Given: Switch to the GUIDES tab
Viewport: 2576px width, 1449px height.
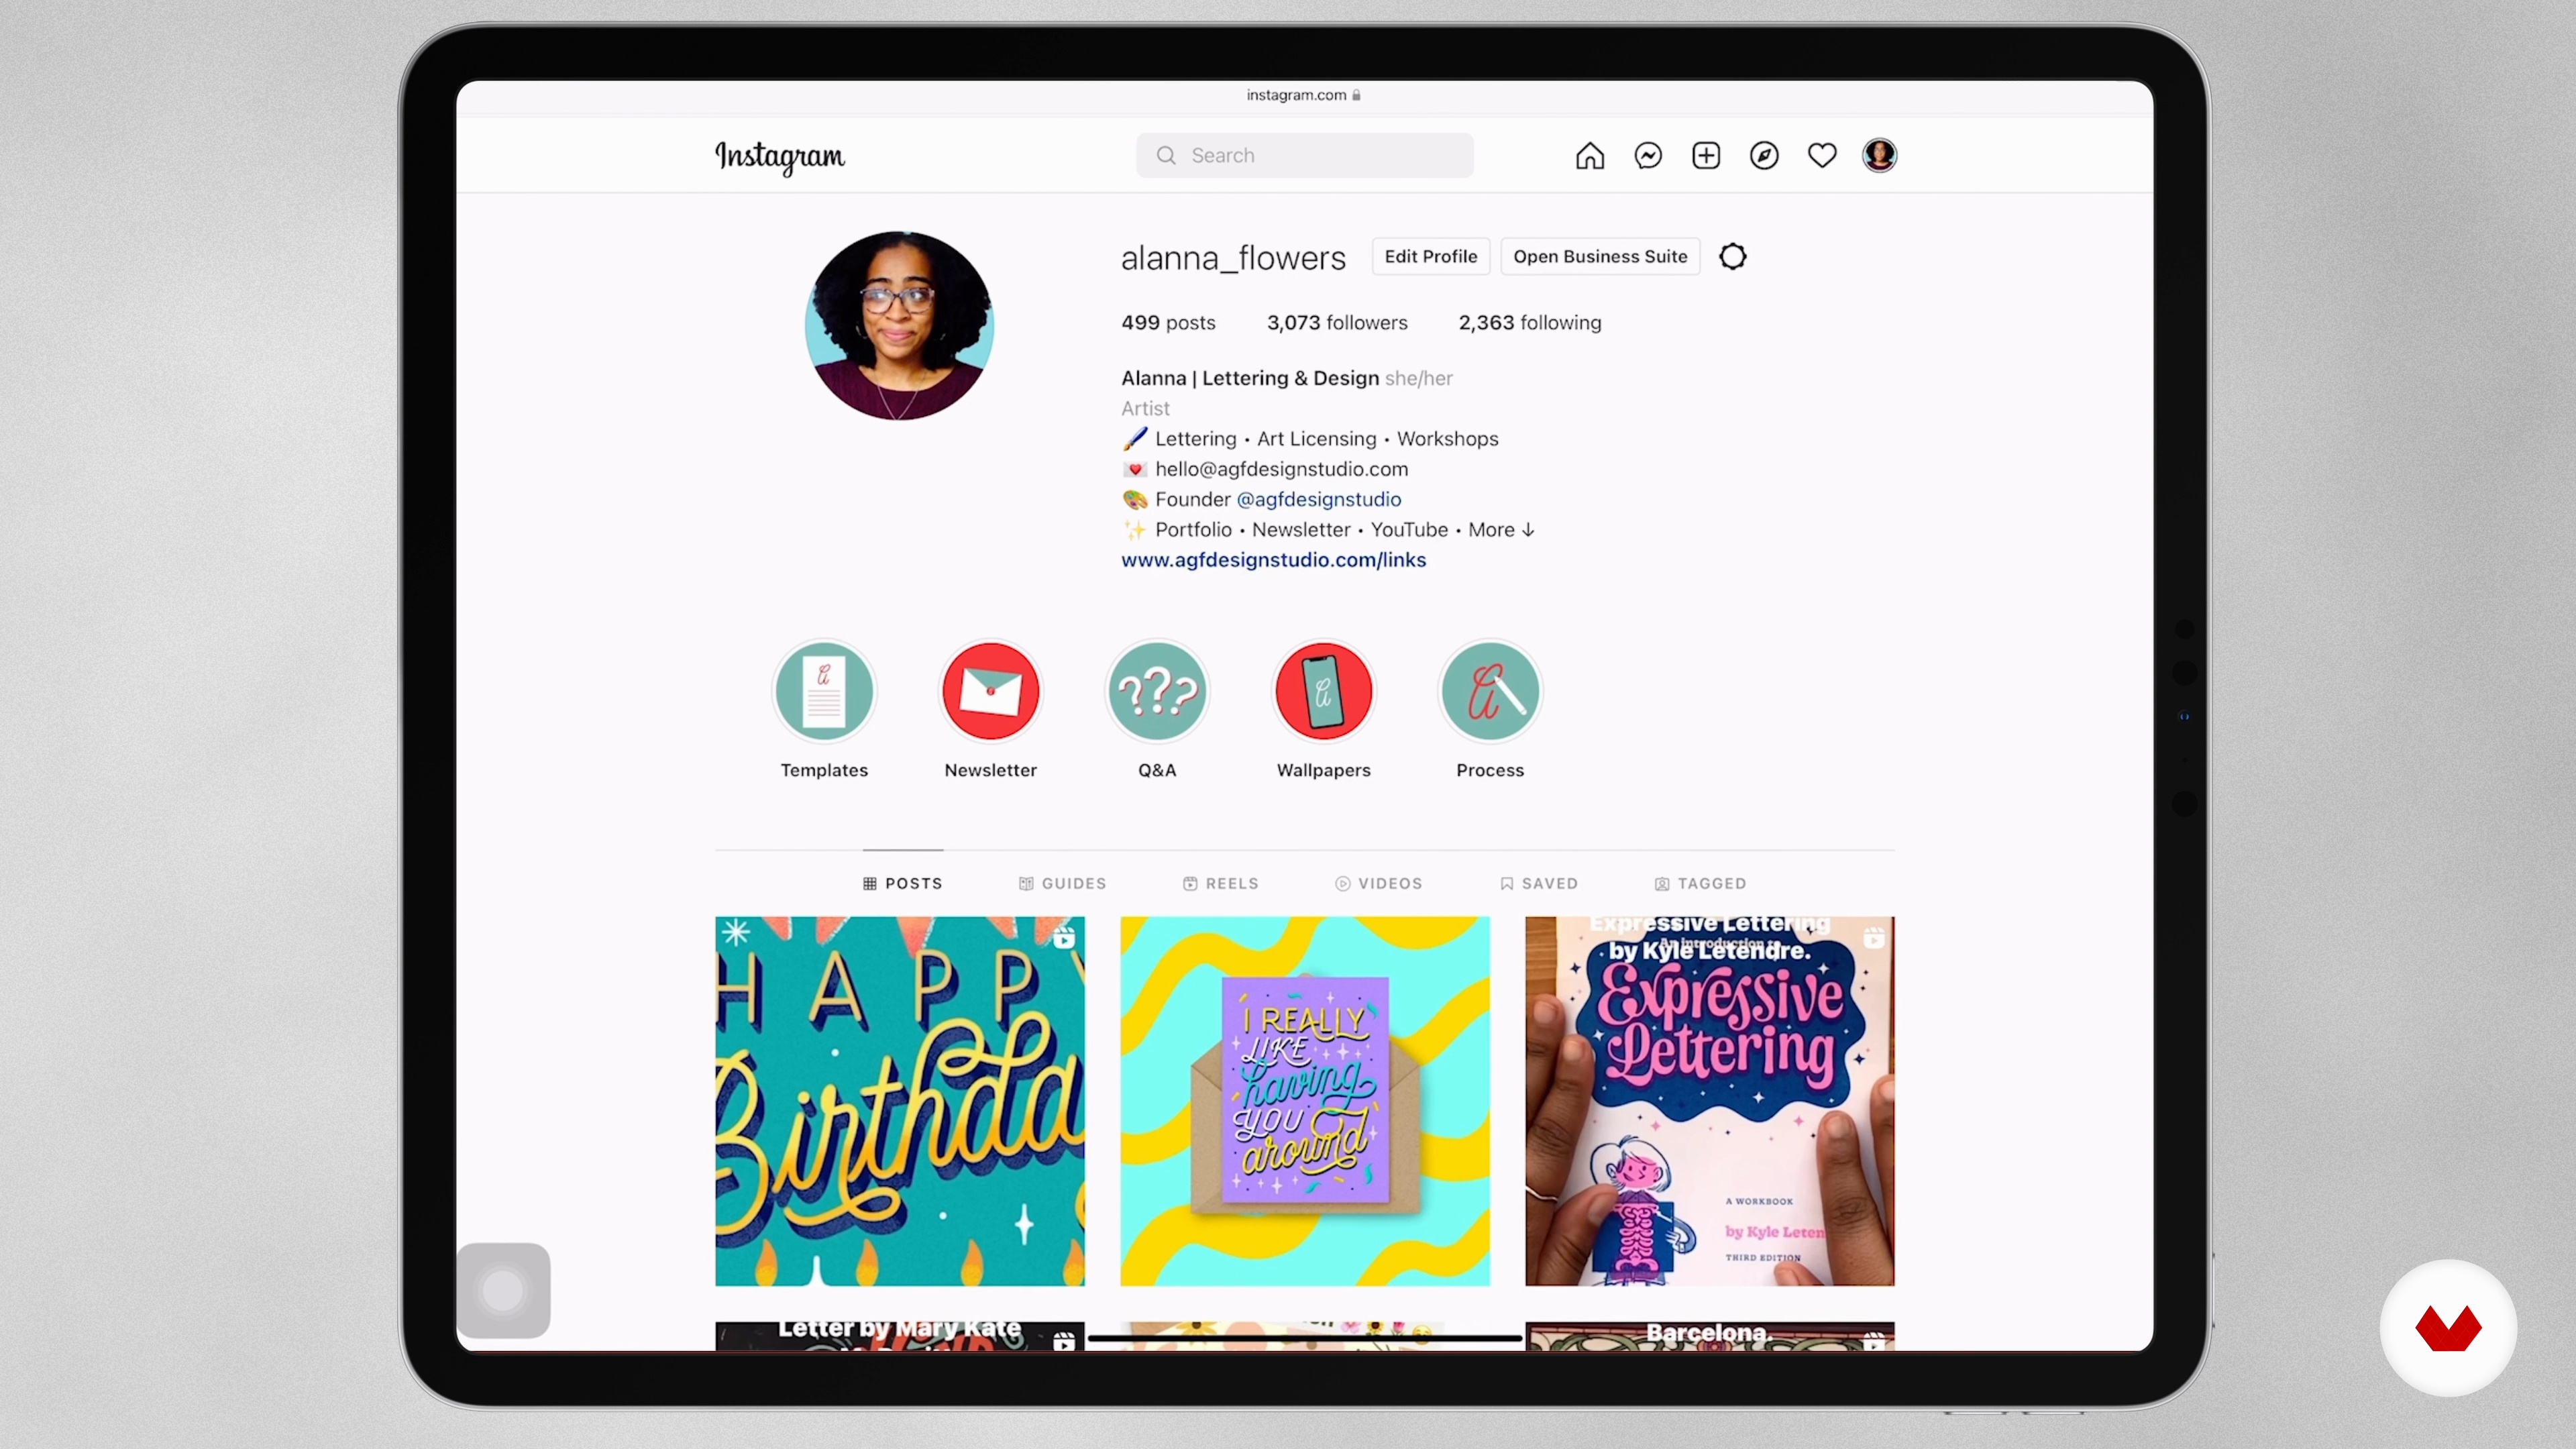Looking at the screenshot, I should click(1062, 884).
